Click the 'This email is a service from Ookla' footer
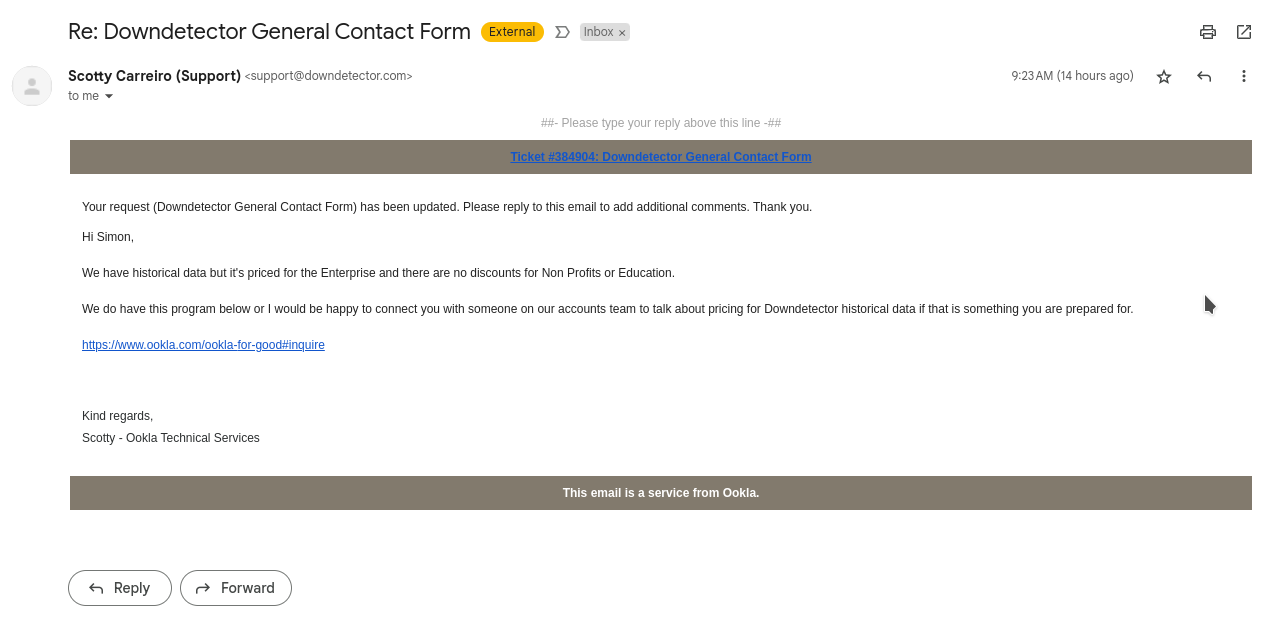Viewport: 1267px width, 637px height. point(661,493)
